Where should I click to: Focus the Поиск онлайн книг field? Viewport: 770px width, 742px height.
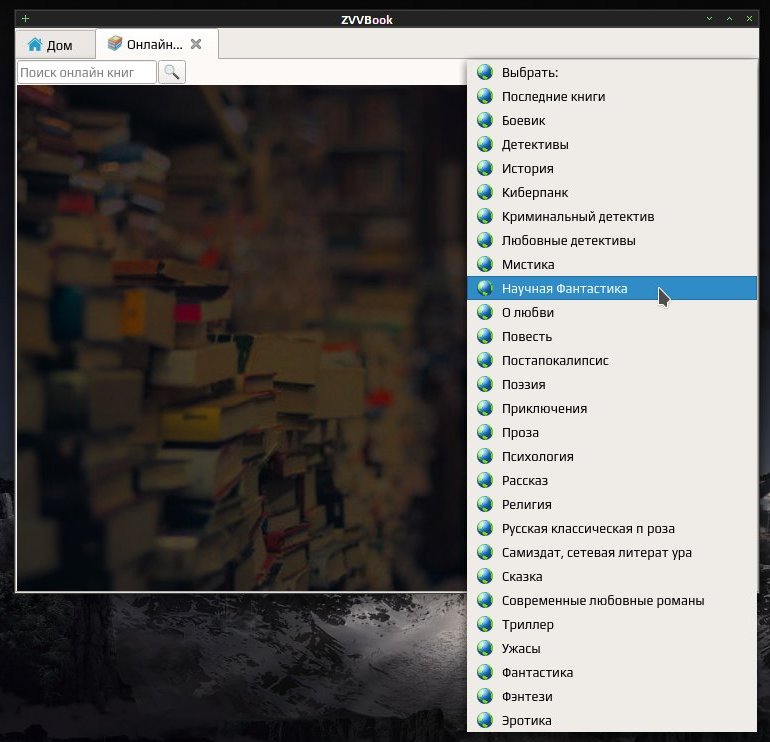[x=87, y=72]
